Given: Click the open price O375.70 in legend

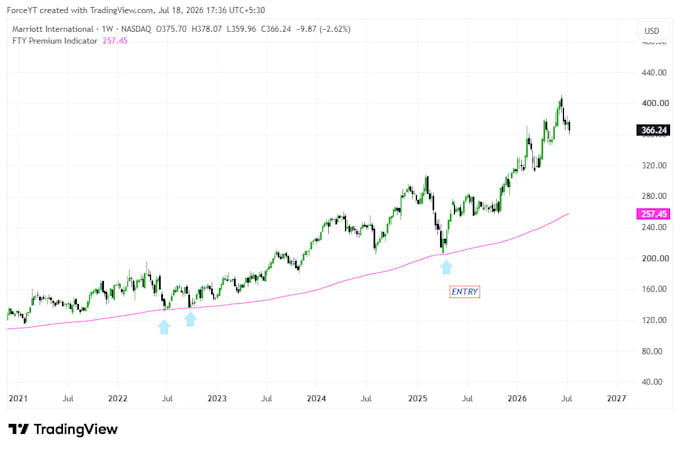Looking at the screenshot, I should pyautogui.click(x=171, y=29).
